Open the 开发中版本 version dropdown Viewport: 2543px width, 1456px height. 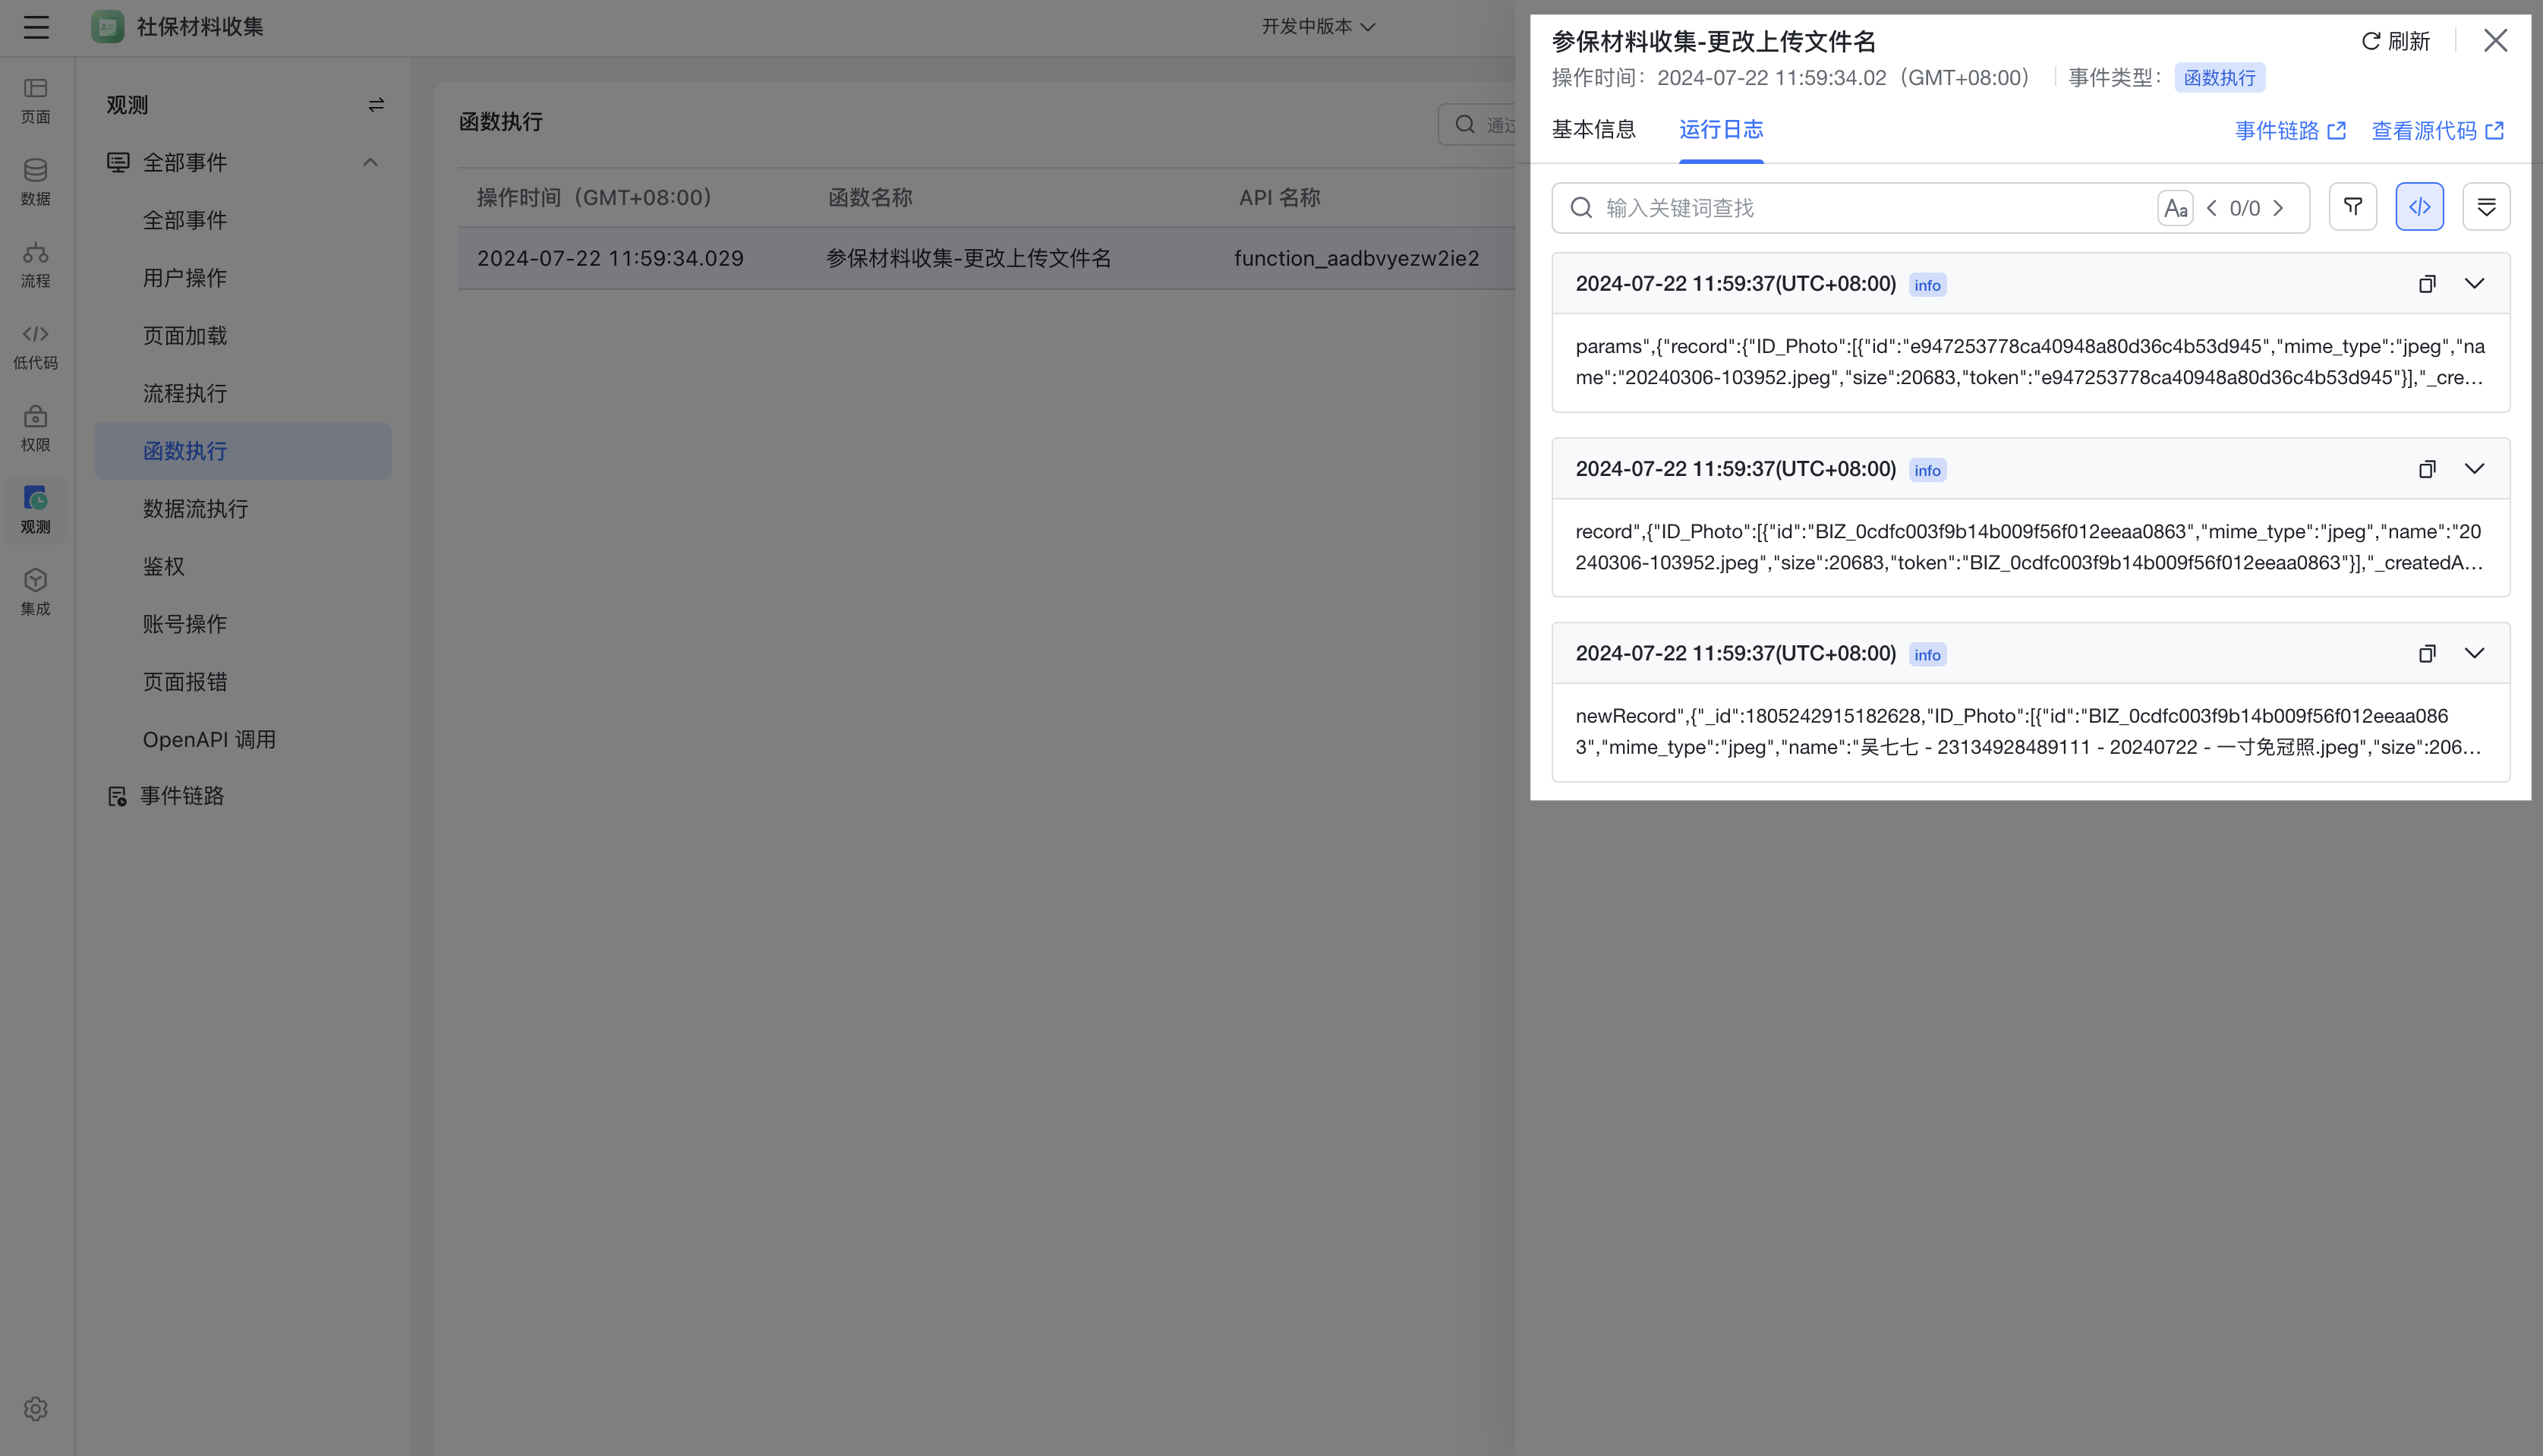(x=1318, y=27)
